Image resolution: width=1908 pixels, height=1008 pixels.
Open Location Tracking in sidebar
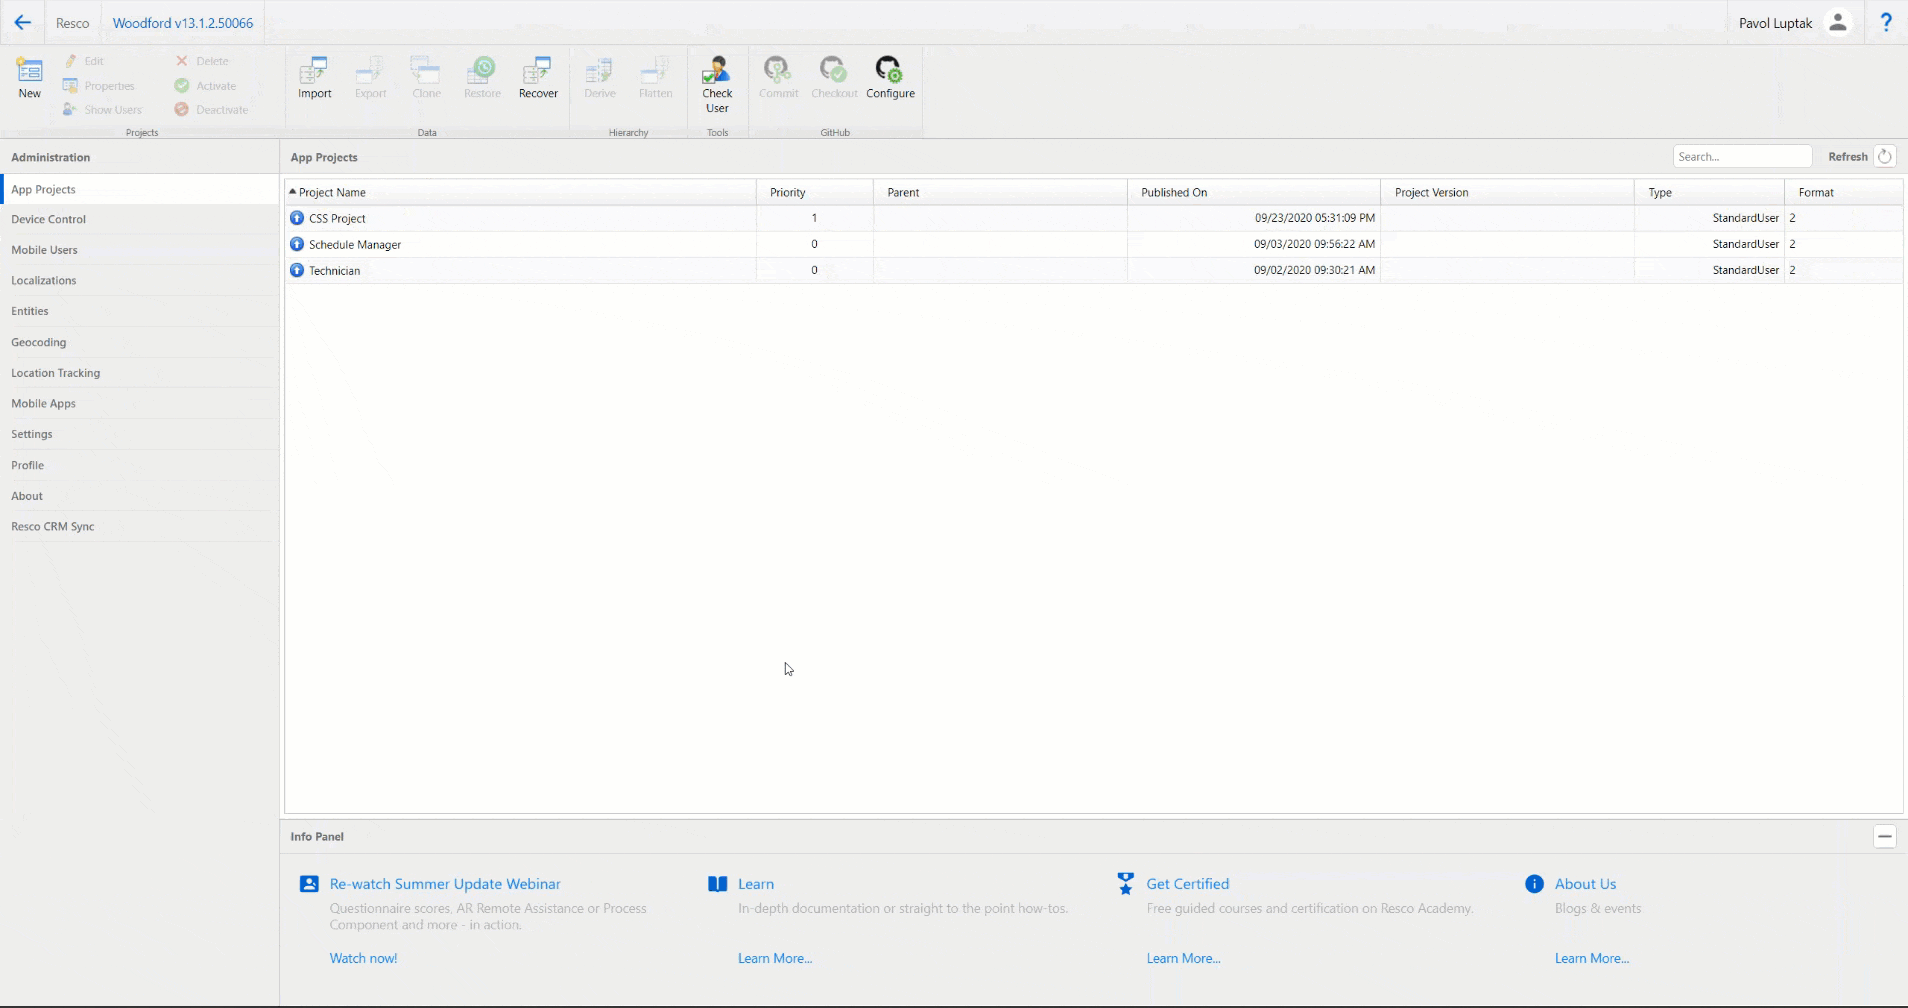click(140, 373)
